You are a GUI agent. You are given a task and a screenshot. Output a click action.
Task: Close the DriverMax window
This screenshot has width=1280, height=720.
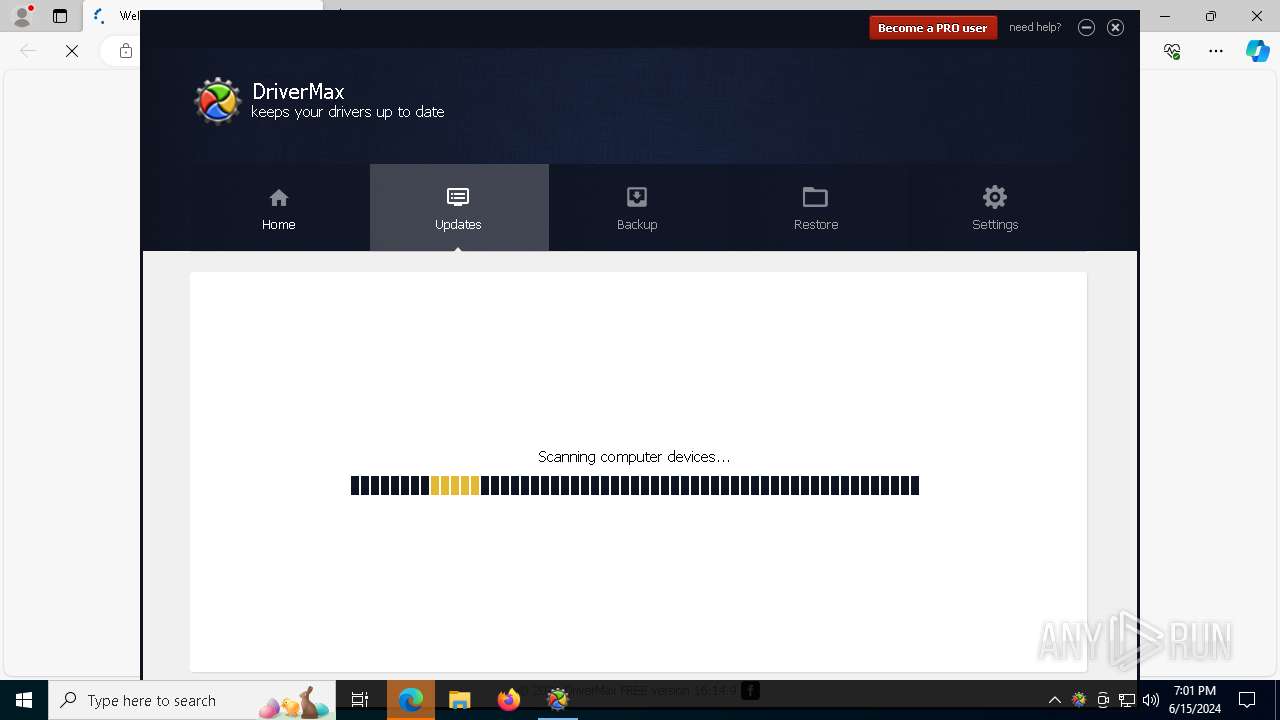point(1115,27)
